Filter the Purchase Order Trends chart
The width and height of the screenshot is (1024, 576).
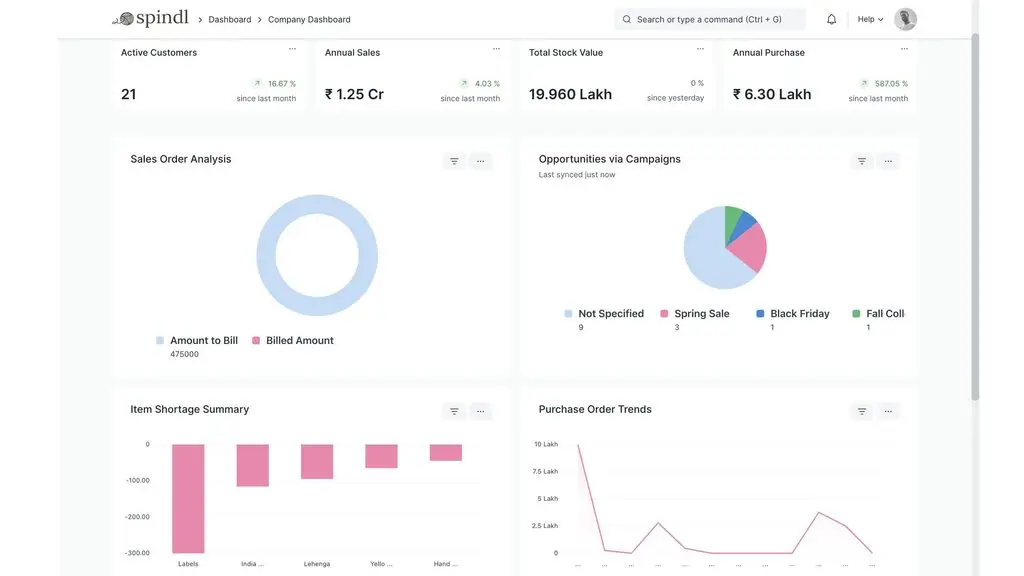(862, 411)
